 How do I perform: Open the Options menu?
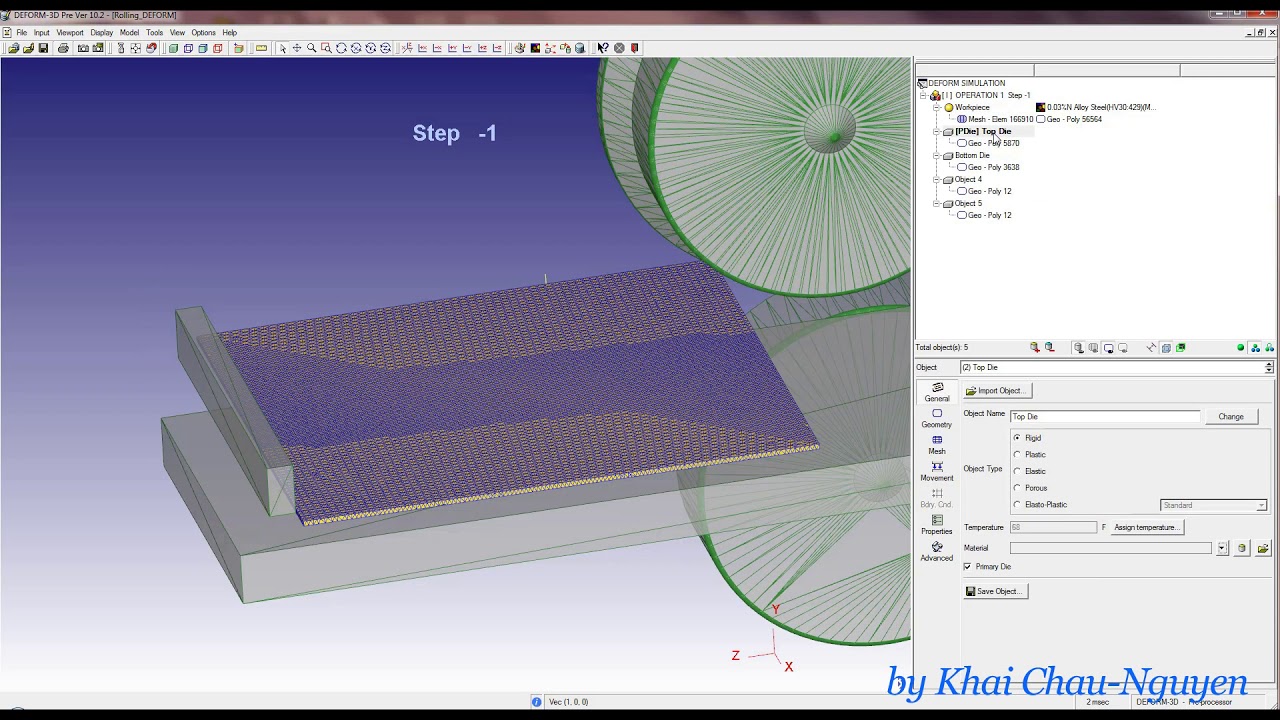click(x=203, y=33)
